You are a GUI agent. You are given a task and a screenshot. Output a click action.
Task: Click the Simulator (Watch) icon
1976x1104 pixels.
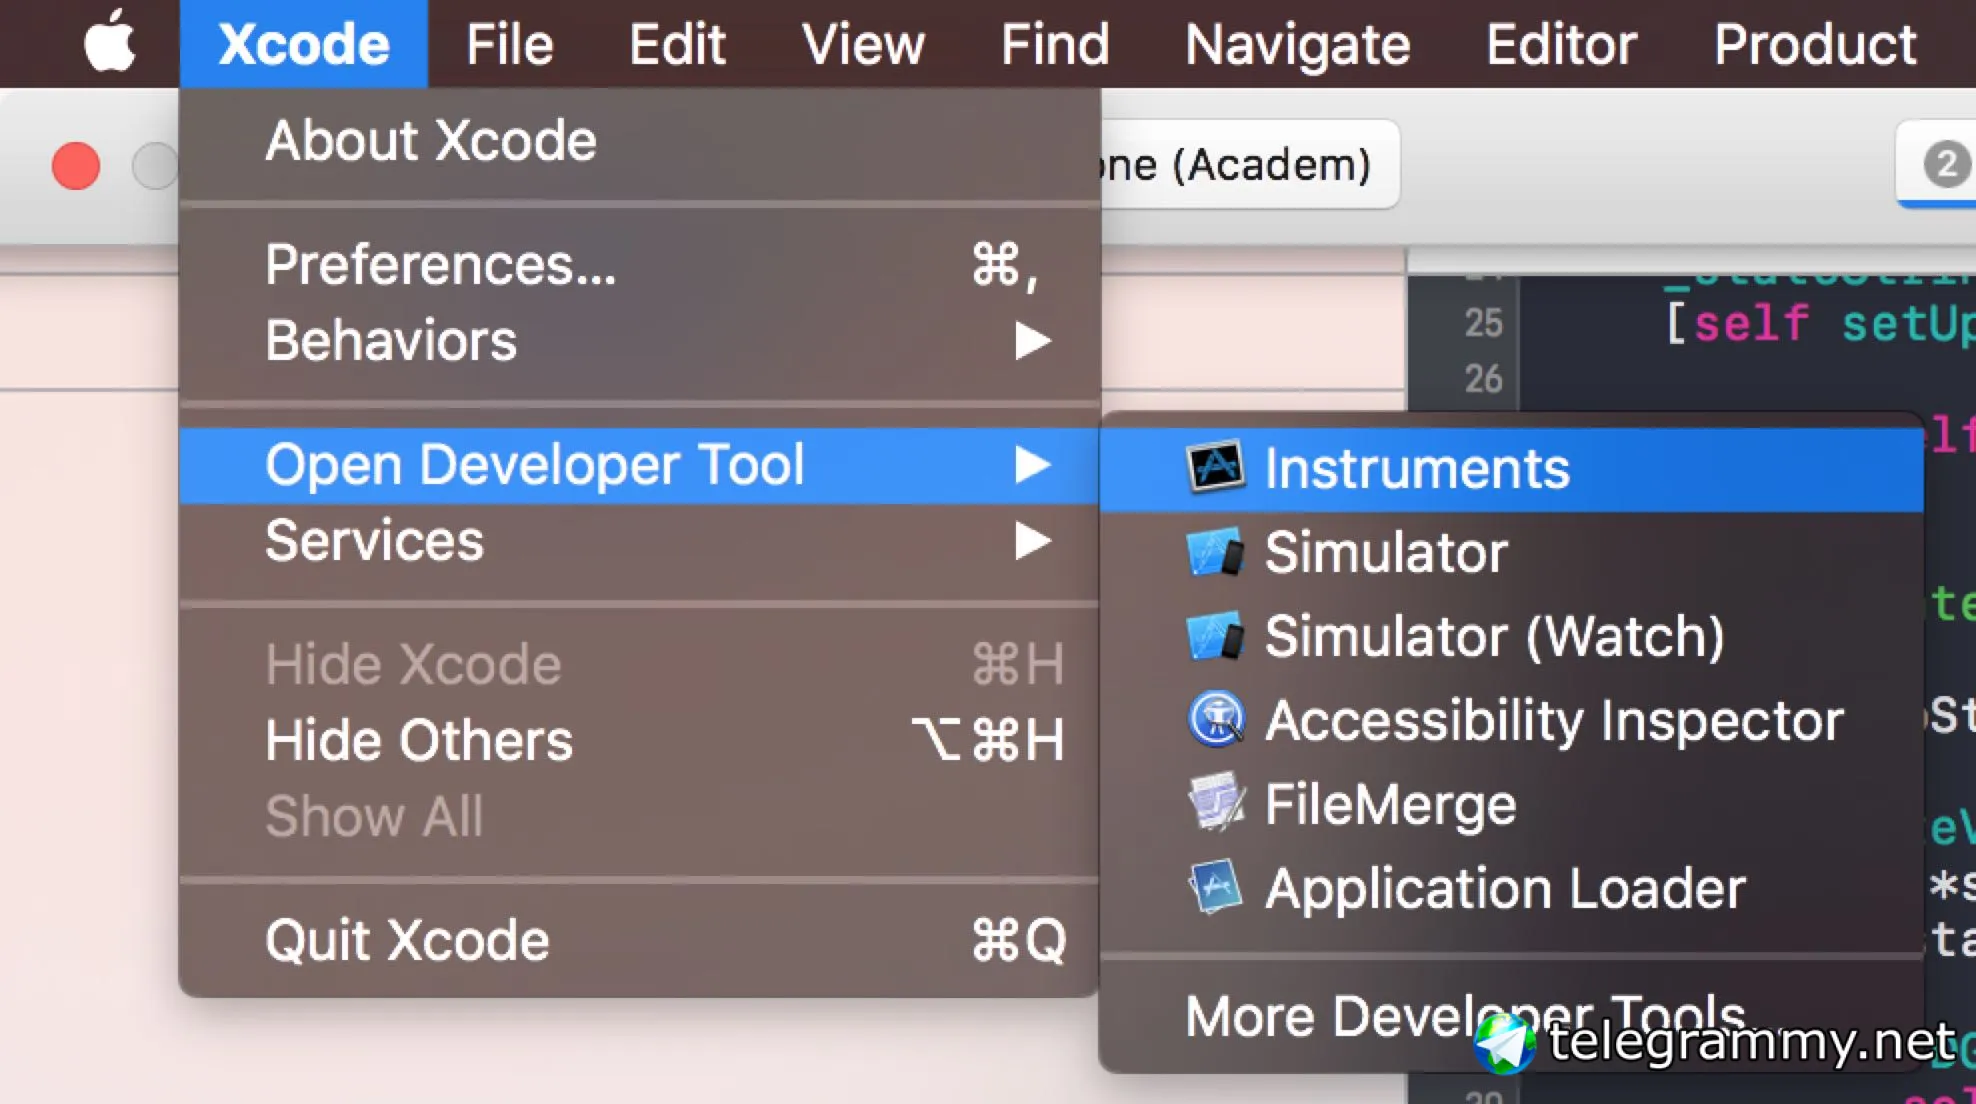click(x=1215, y=636)
